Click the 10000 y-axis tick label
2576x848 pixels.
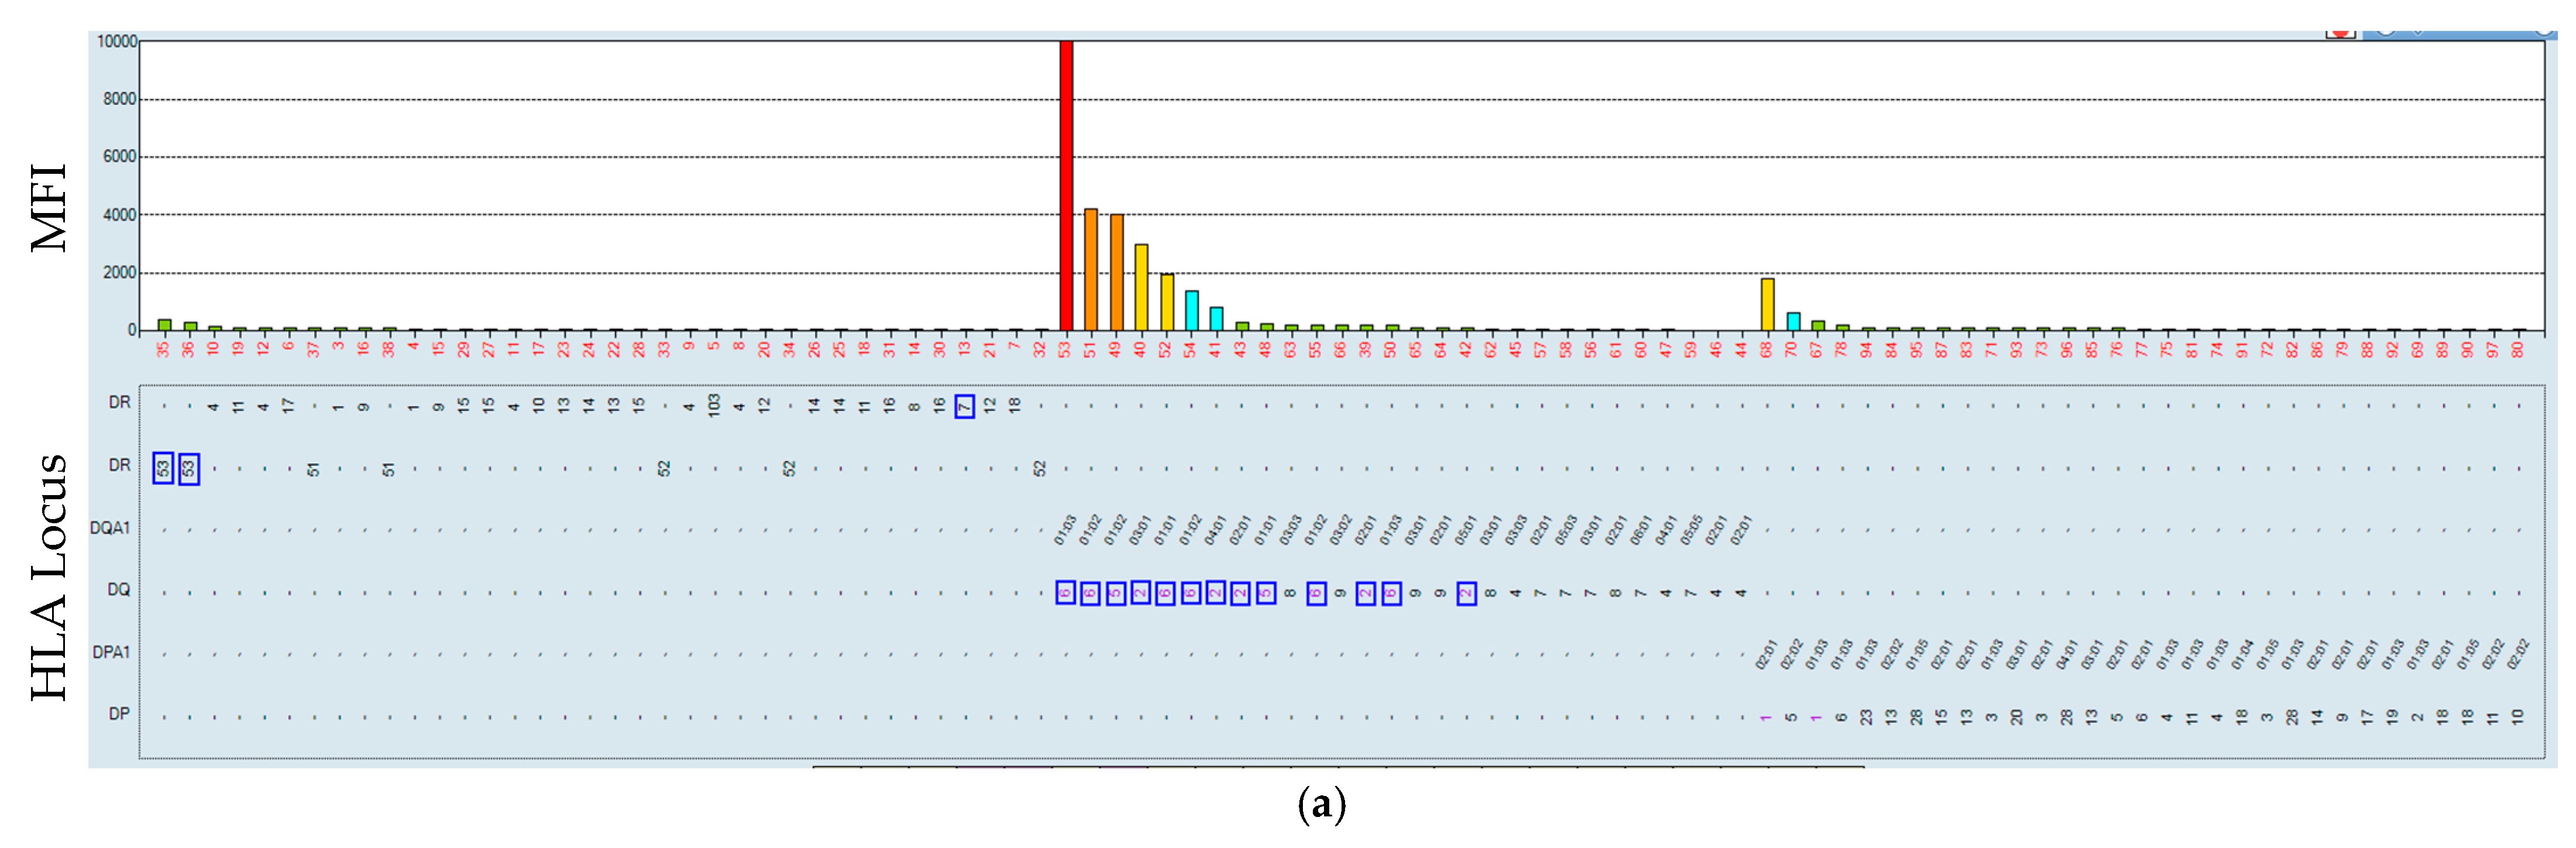click(117, 42)
